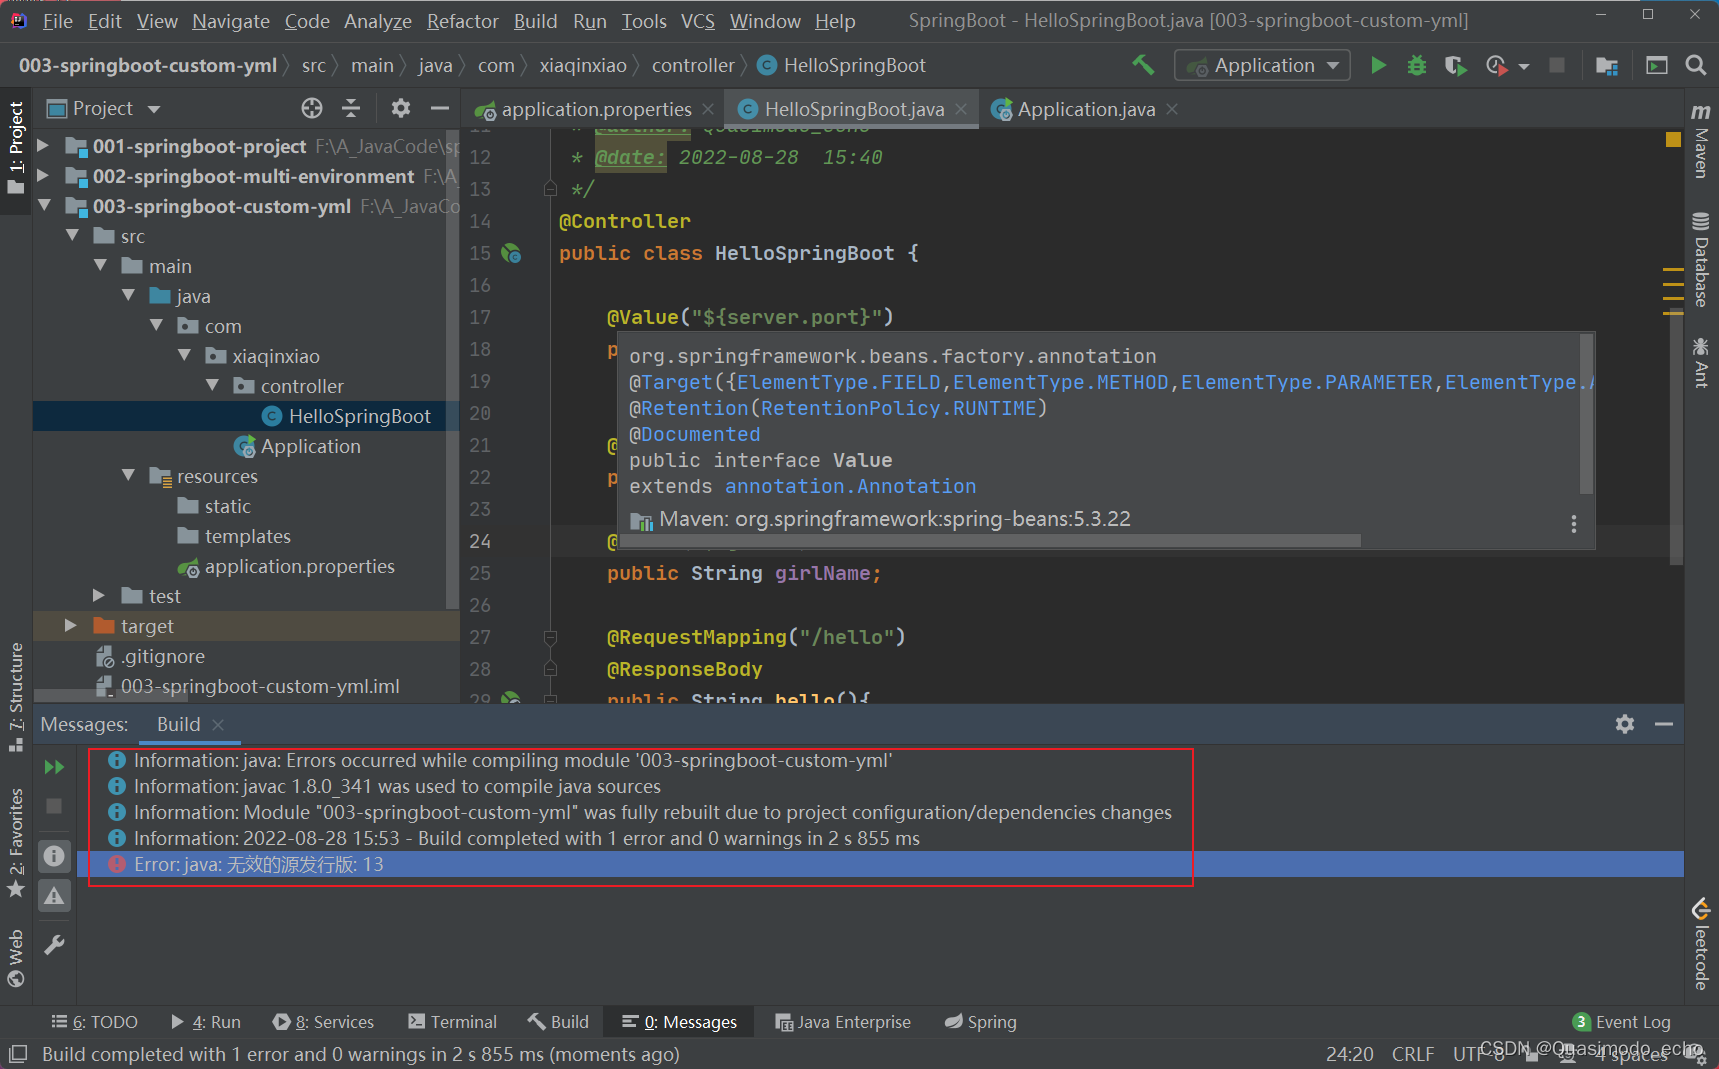Screen dimensions: 1719x1069
Task: Click the locate-in-project crosshair icon
Action: point(312,108)
